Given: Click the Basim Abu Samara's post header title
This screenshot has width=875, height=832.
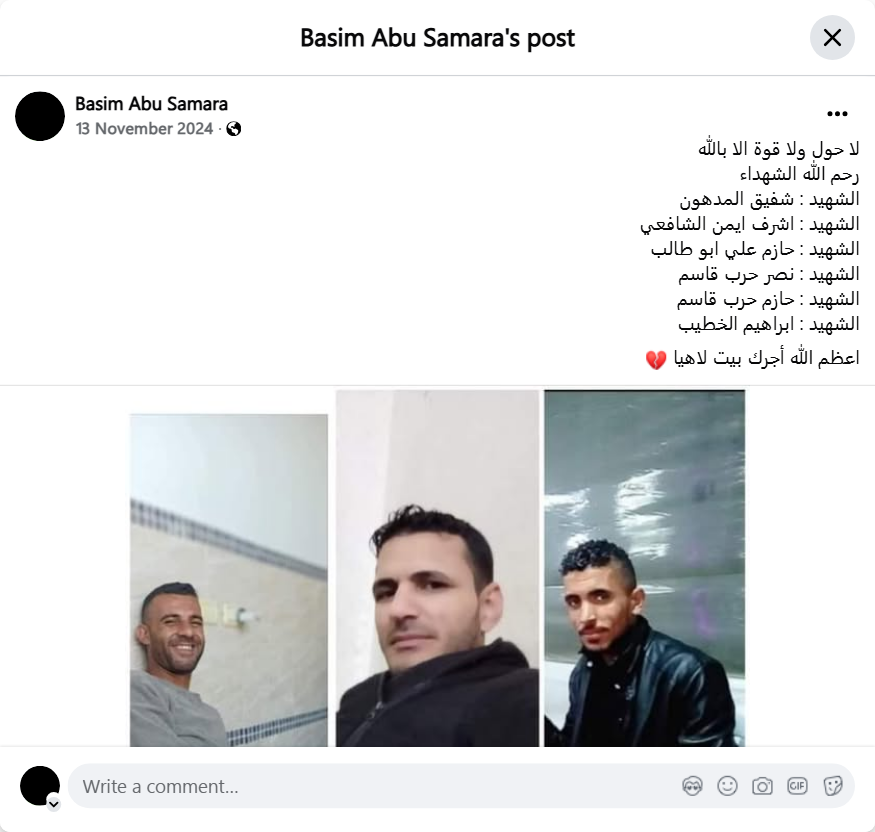Looking at the screenshot, I should point(438,38).
